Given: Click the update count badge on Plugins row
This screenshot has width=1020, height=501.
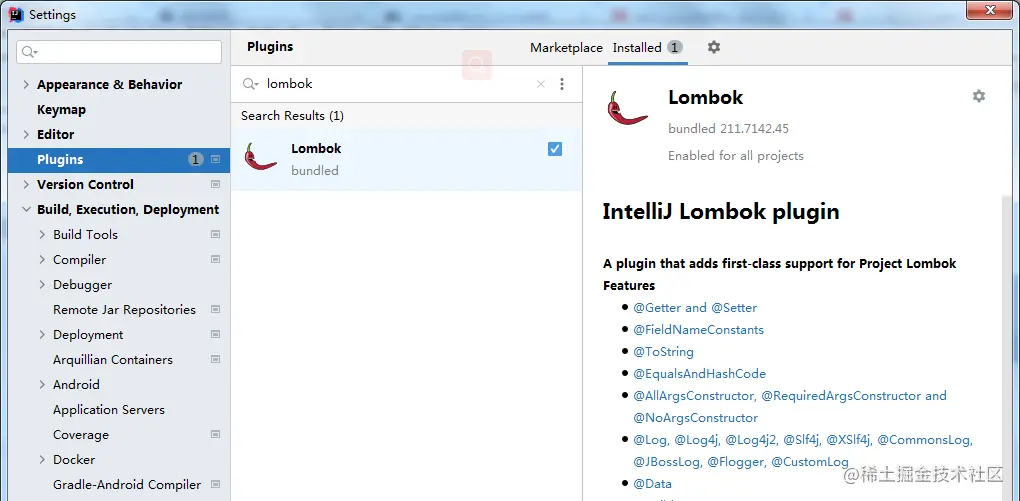Looking at the screenshot, I should 196,159.
